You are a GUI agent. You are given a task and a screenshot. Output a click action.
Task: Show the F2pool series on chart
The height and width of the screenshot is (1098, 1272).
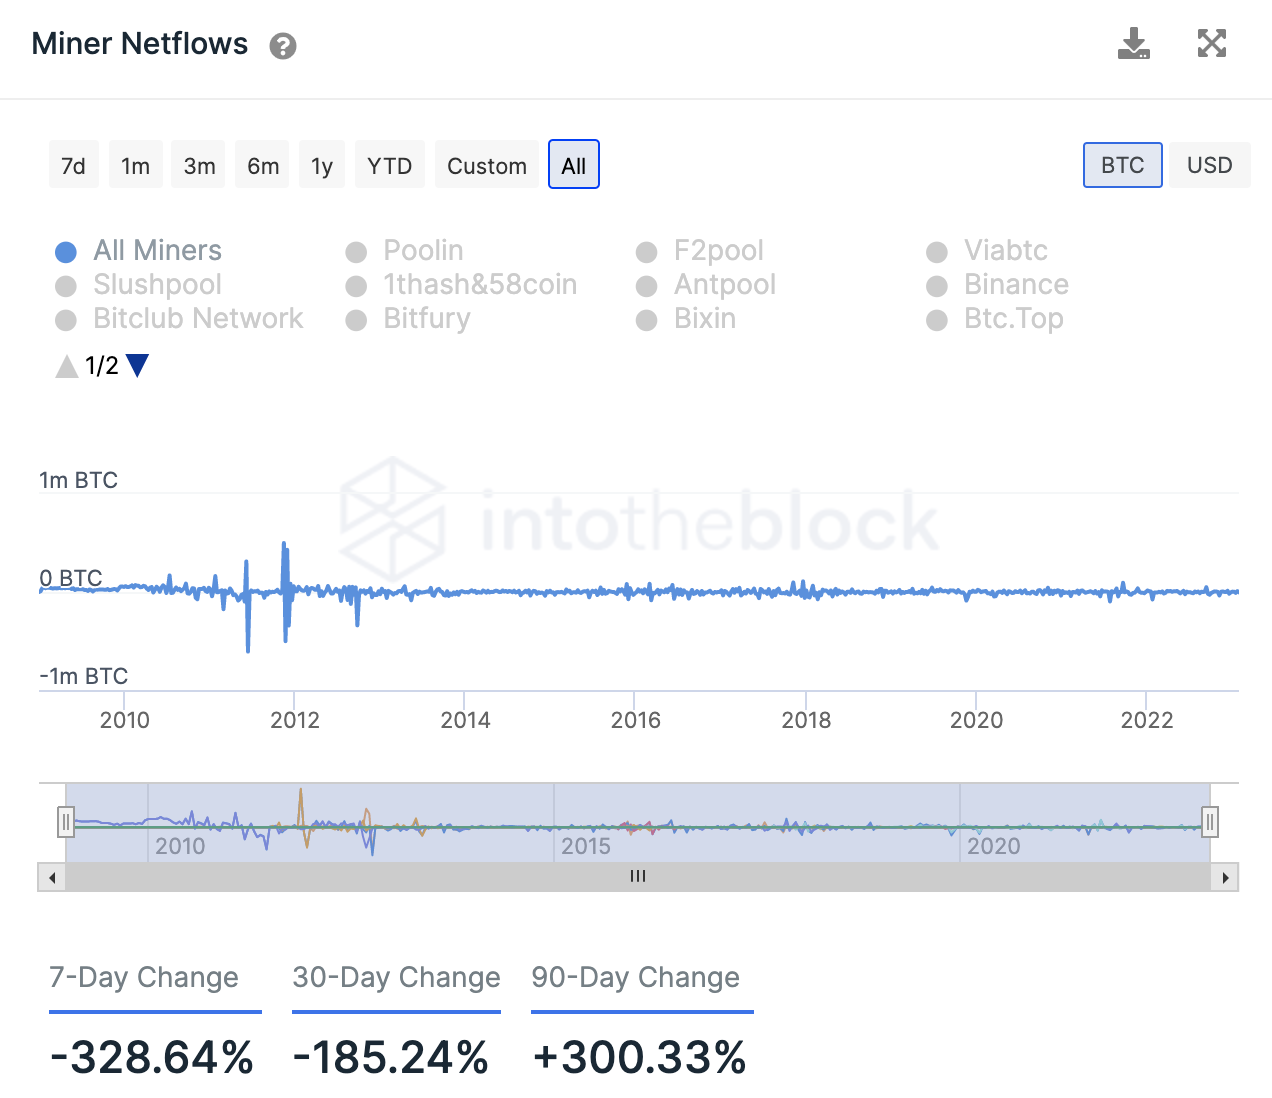pyautogui.click(x=700, y=251)
